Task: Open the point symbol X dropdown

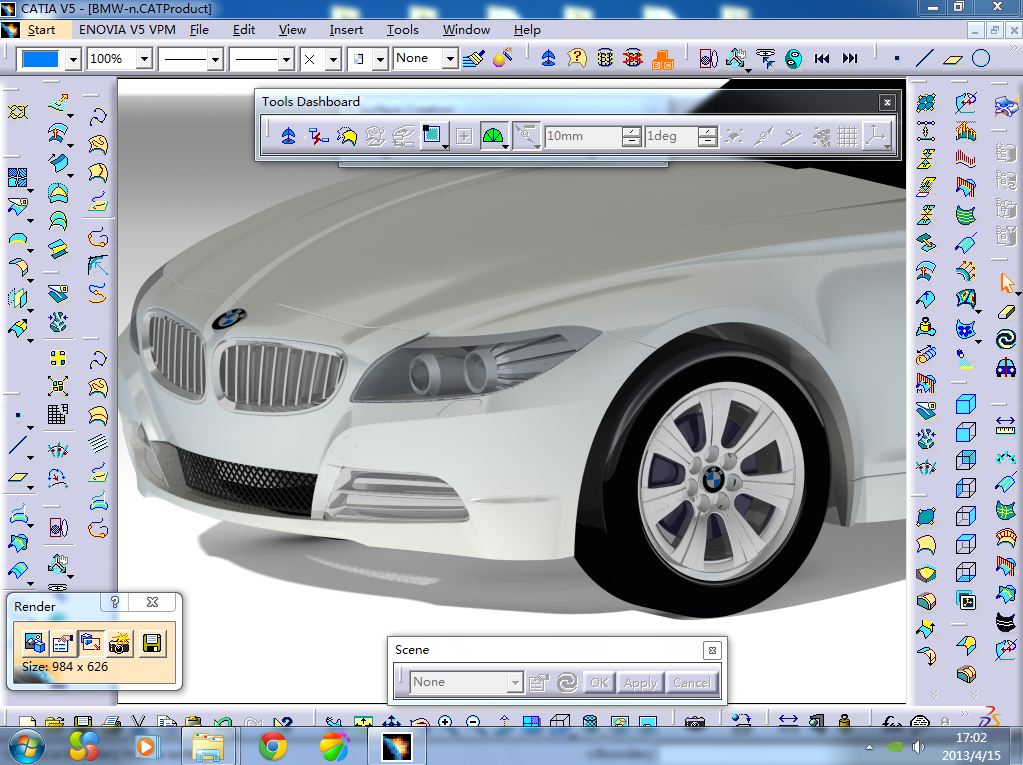Action: click(333, 59)
